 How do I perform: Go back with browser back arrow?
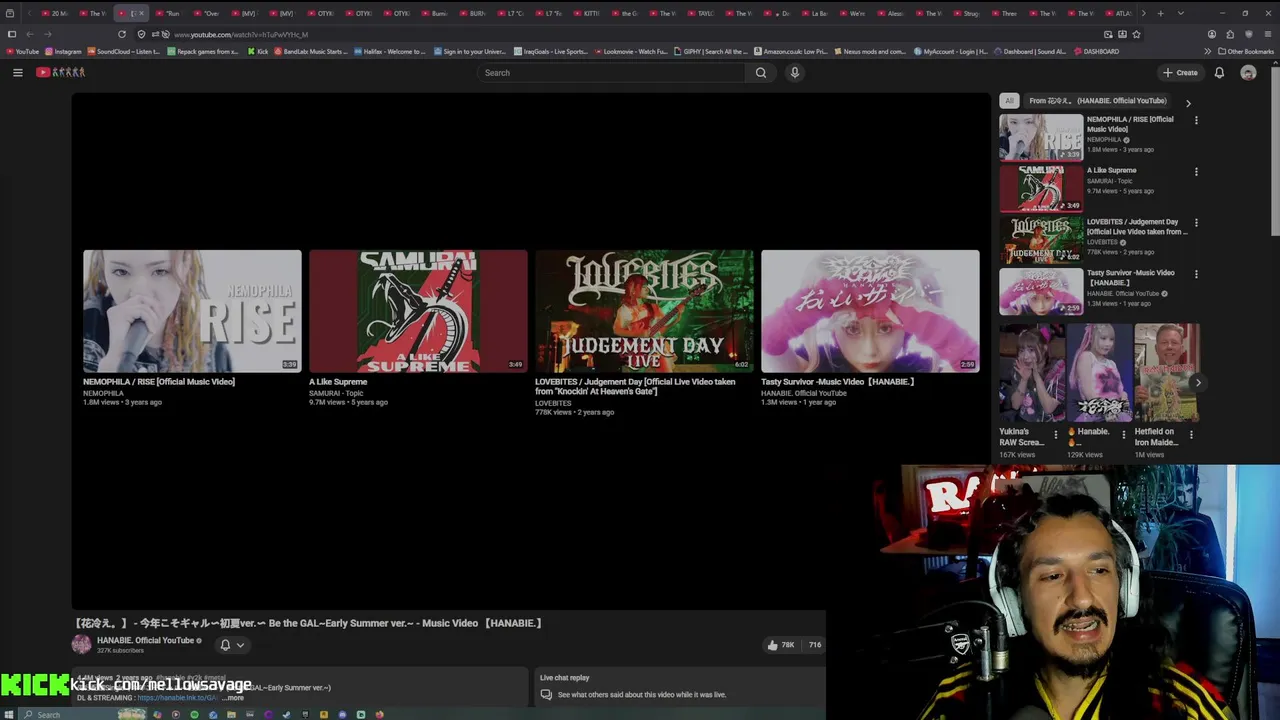29,34
